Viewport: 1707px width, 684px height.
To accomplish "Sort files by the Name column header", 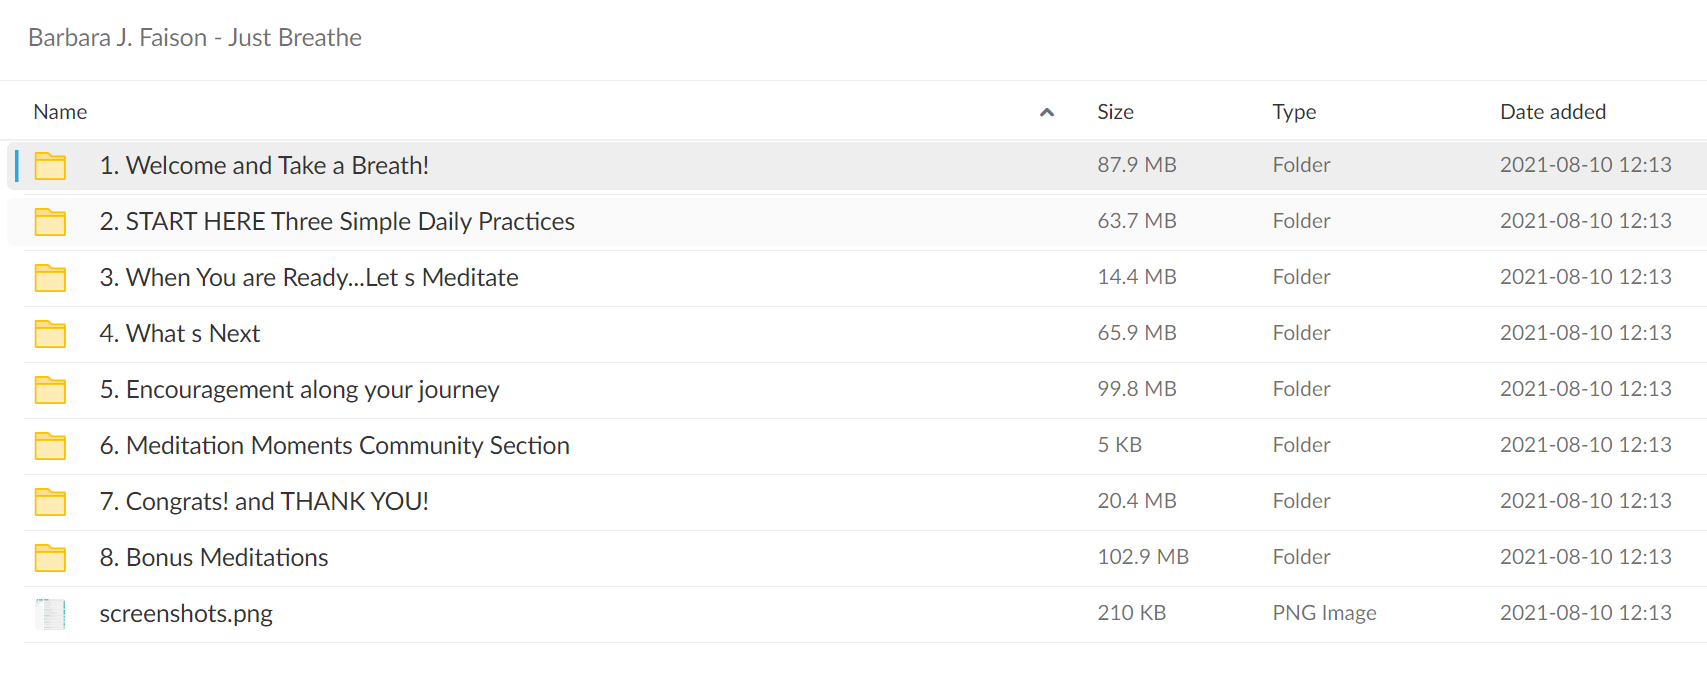I will 60,112.
